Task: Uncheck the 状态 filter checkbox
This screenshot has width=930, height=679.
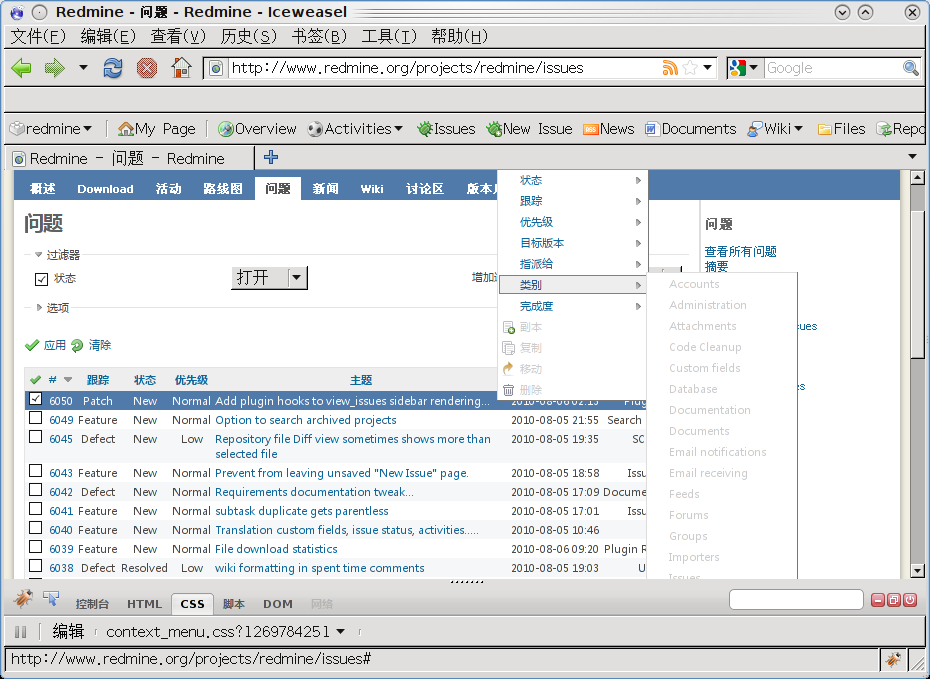Action: (41, 279)
